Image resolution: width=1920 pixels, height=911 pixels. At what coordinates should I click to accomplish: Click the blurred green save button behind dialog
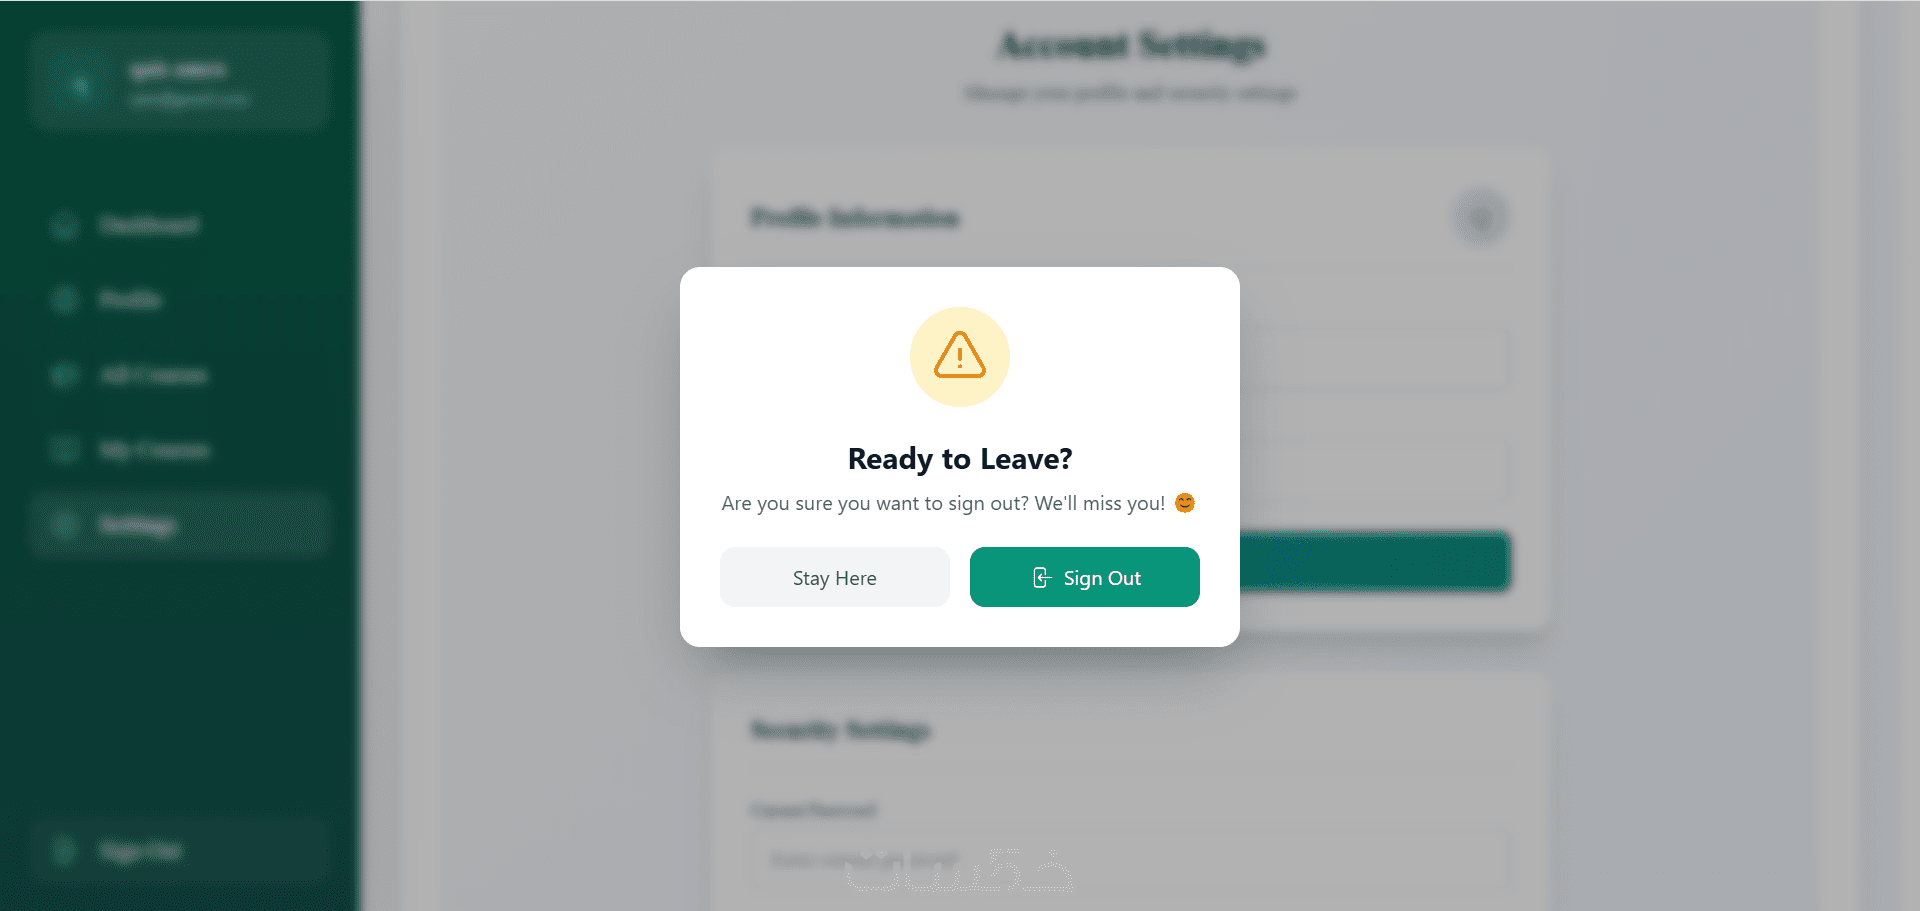click(1375, 561)
